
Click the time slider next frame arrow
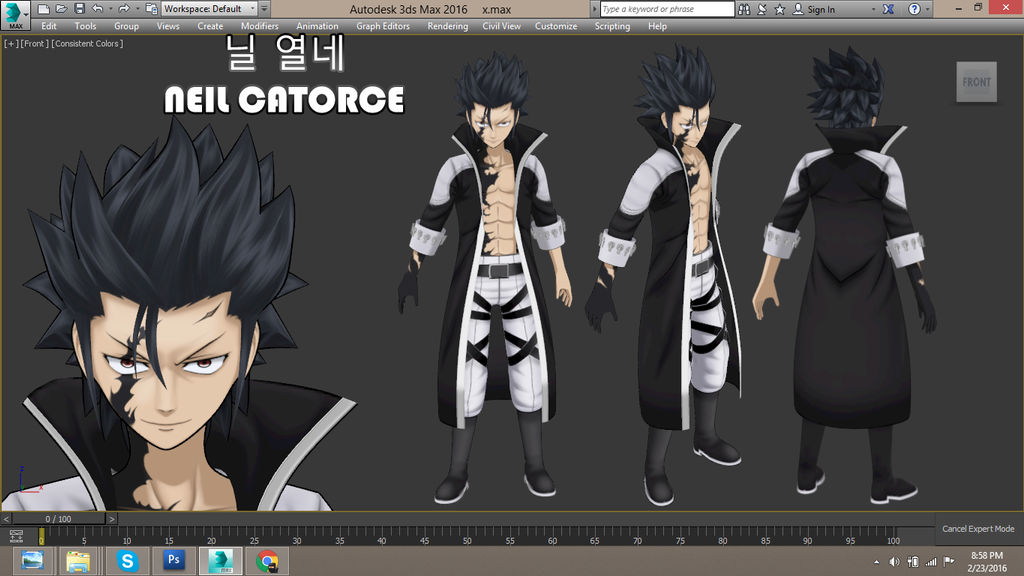click(112, 519)
